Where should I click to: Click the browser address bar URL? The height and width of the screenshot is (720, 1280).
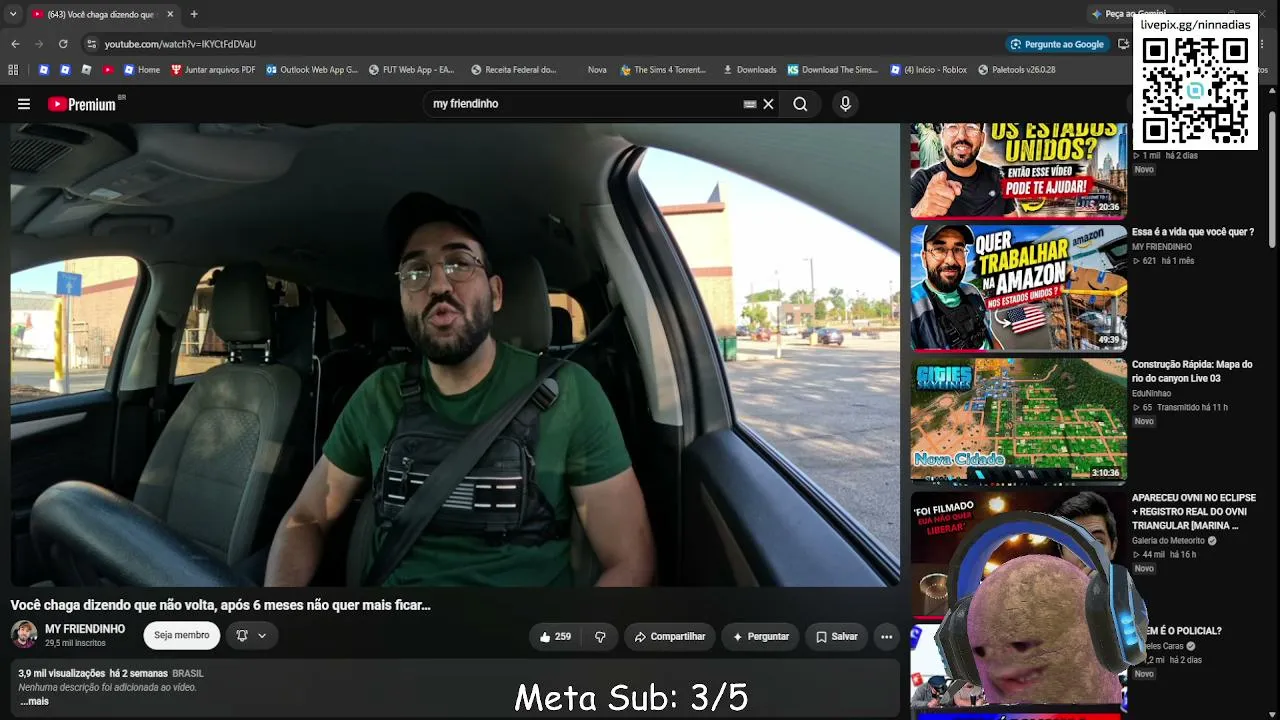tap(180, 44)
